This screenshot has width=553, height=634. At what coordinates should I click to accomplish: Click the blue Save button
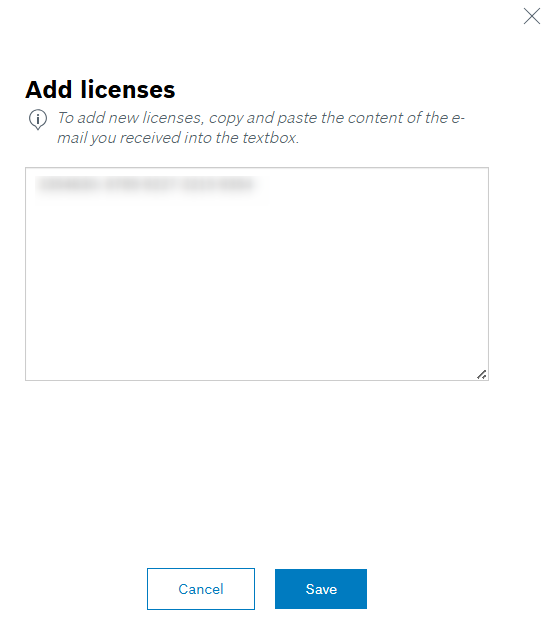321,589
